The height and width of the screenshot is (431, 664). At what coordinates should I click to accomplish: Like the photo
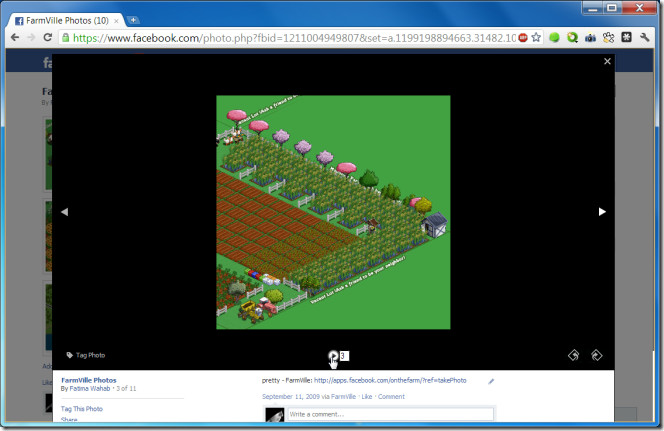click(x=367, y=397)
